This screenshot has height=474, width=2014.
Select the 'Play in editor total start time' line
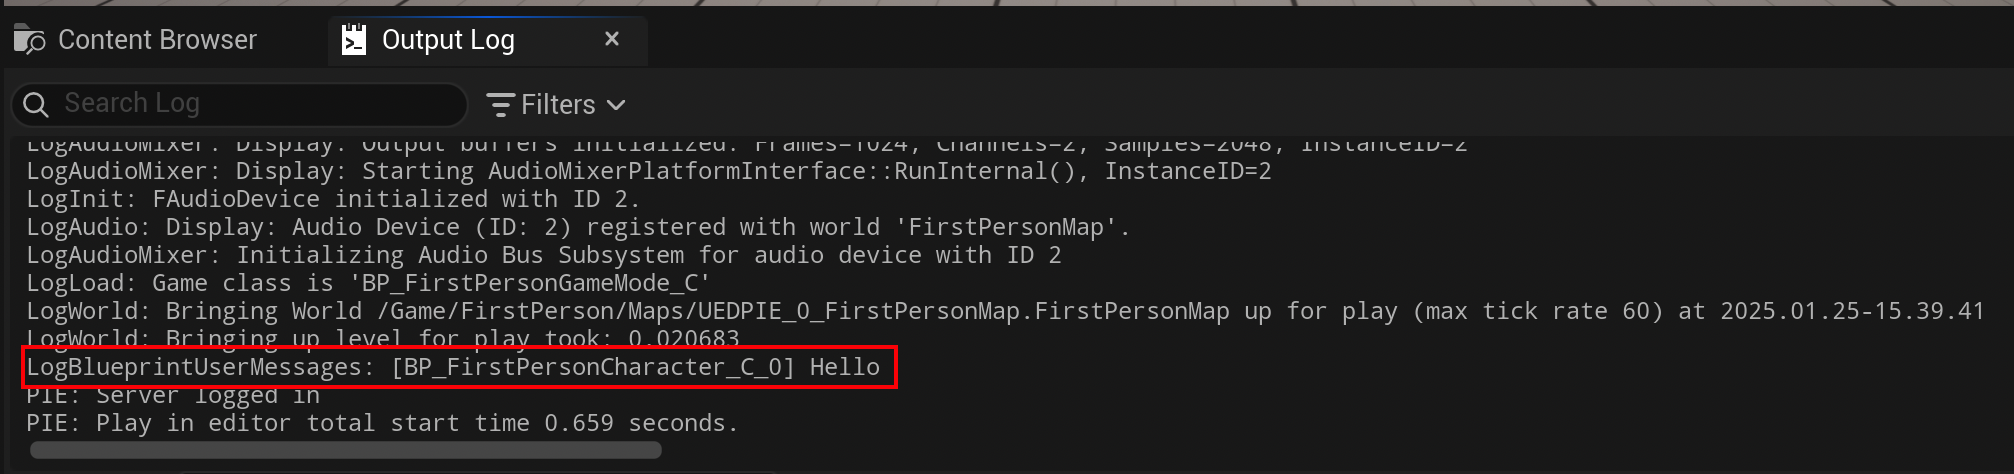382,423
